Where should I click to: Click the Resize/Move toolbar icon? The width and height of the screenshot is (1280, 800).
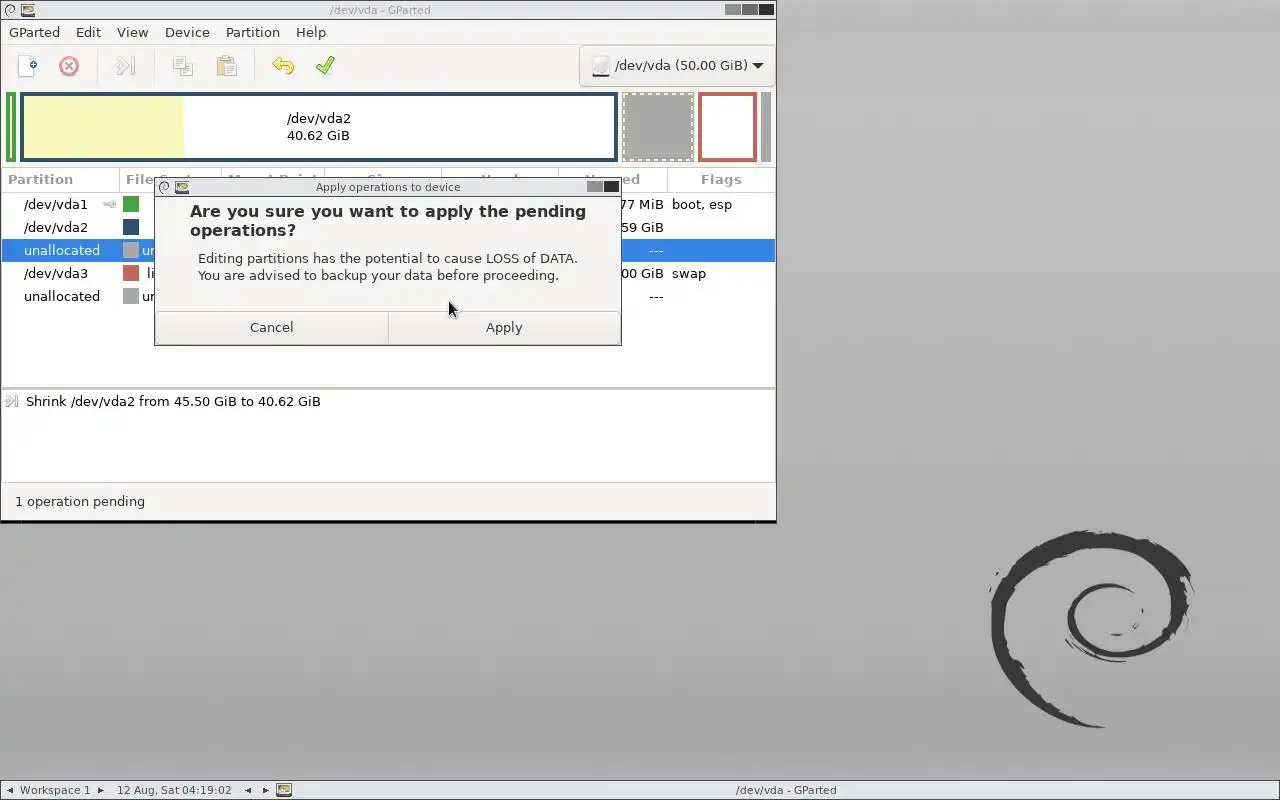(x=125, y=66)
